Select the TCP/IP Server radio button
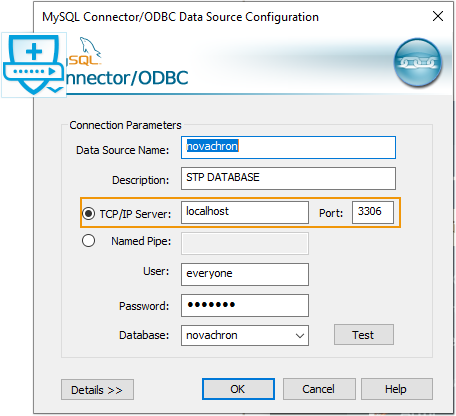The width and height of the screenshot is (456, 416). tap(88, 213)
